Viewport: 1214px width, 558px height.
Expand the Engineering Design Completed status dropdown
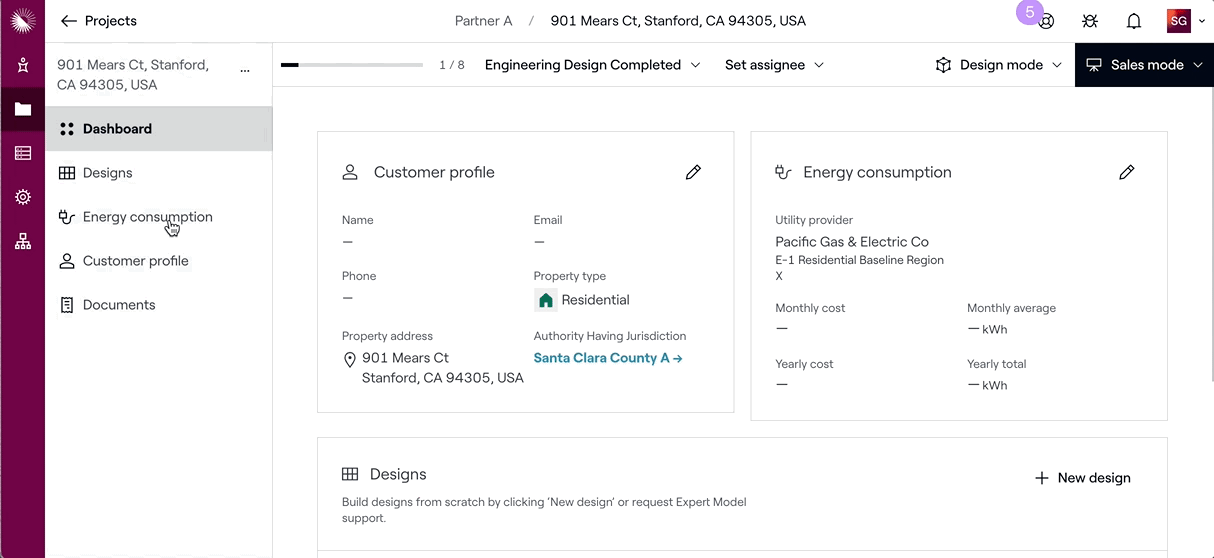click(592, 65)
